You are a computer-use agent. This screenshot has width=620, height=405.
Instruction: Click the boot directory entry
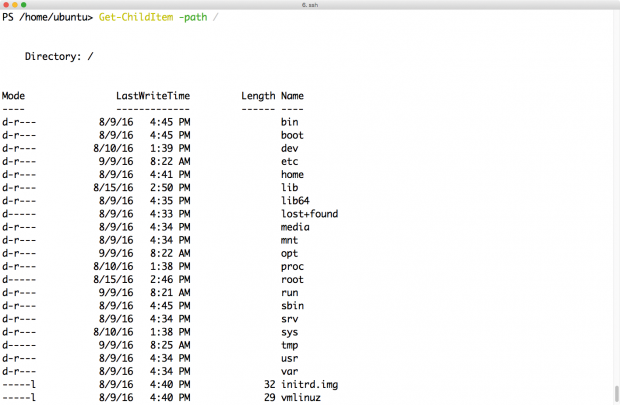pos(292,135)
